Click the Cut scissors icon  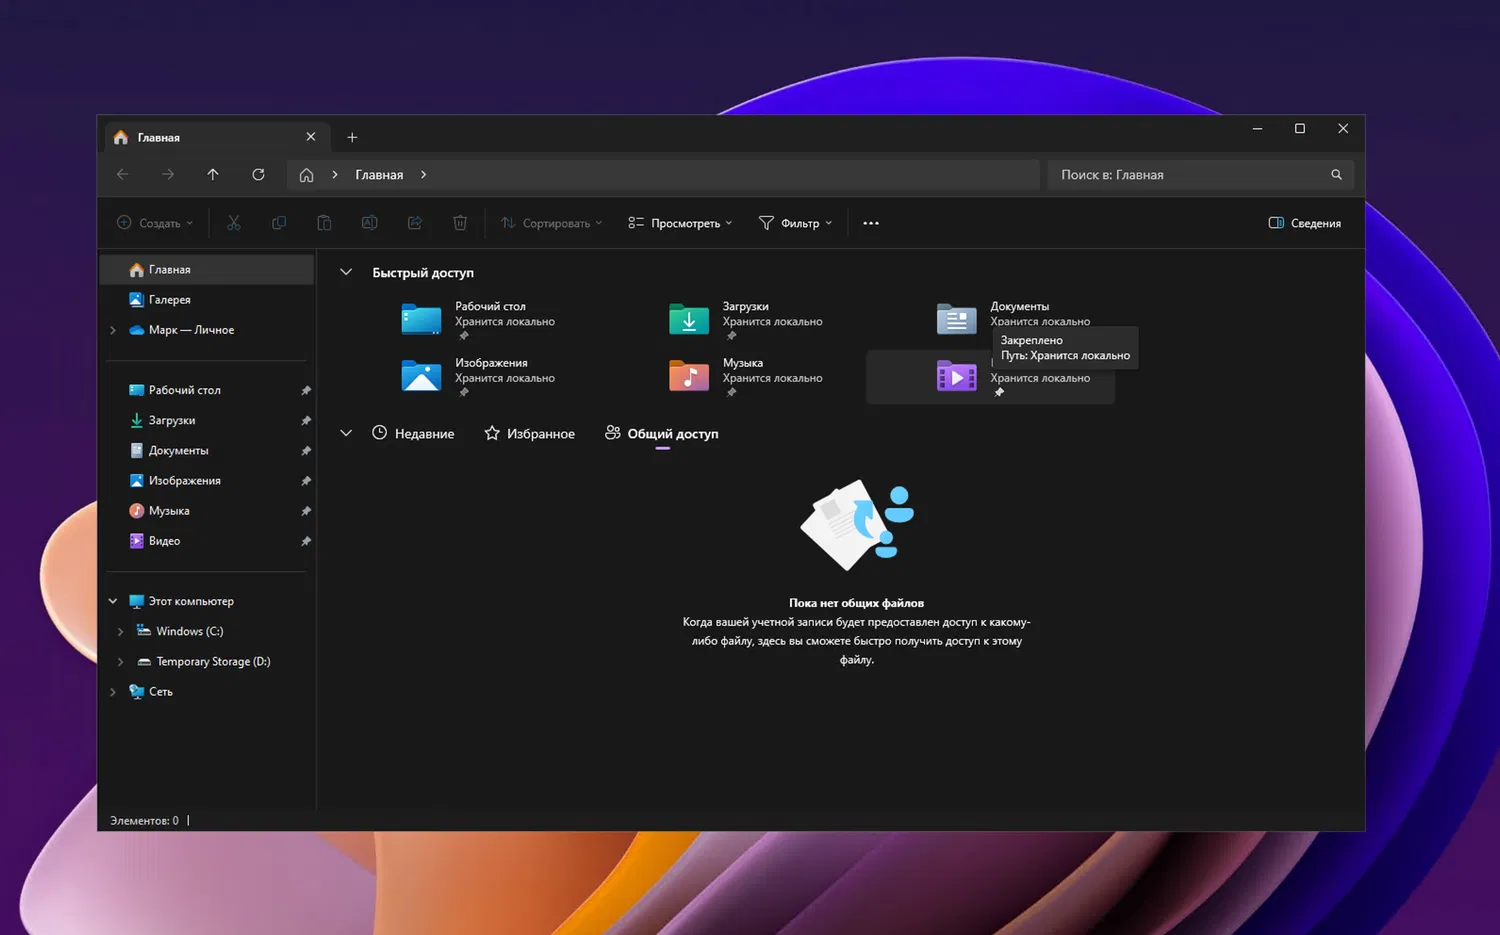[234, 223]
